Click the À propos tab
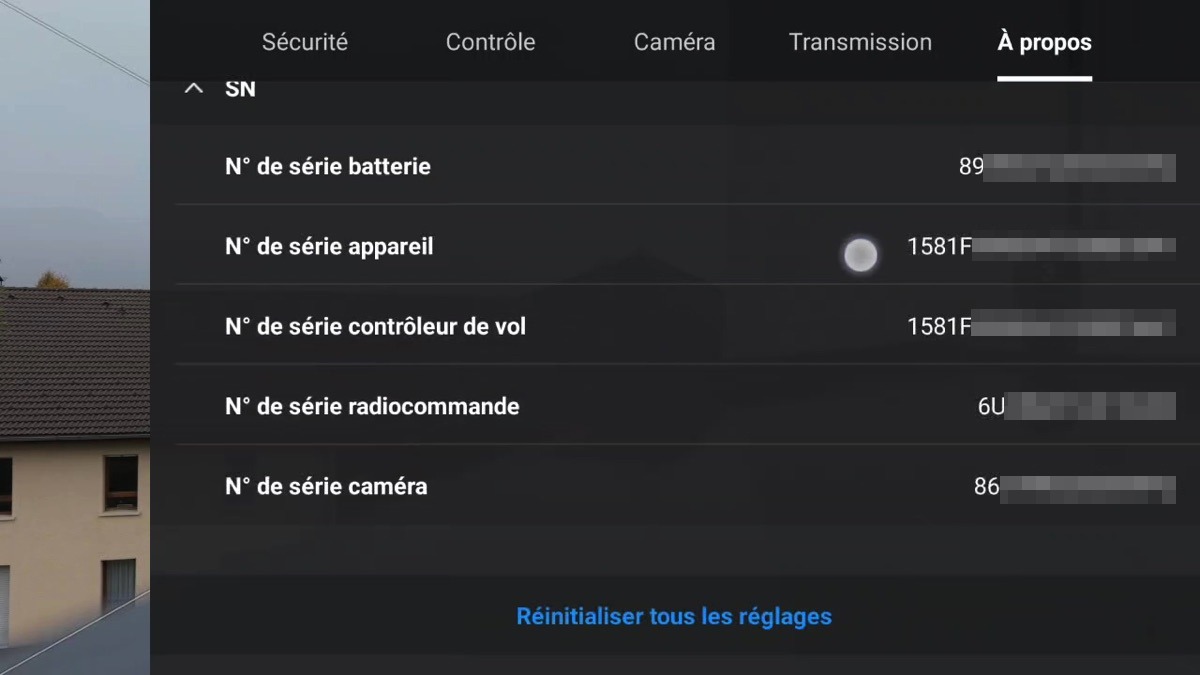 click(x=1044, y=42)
